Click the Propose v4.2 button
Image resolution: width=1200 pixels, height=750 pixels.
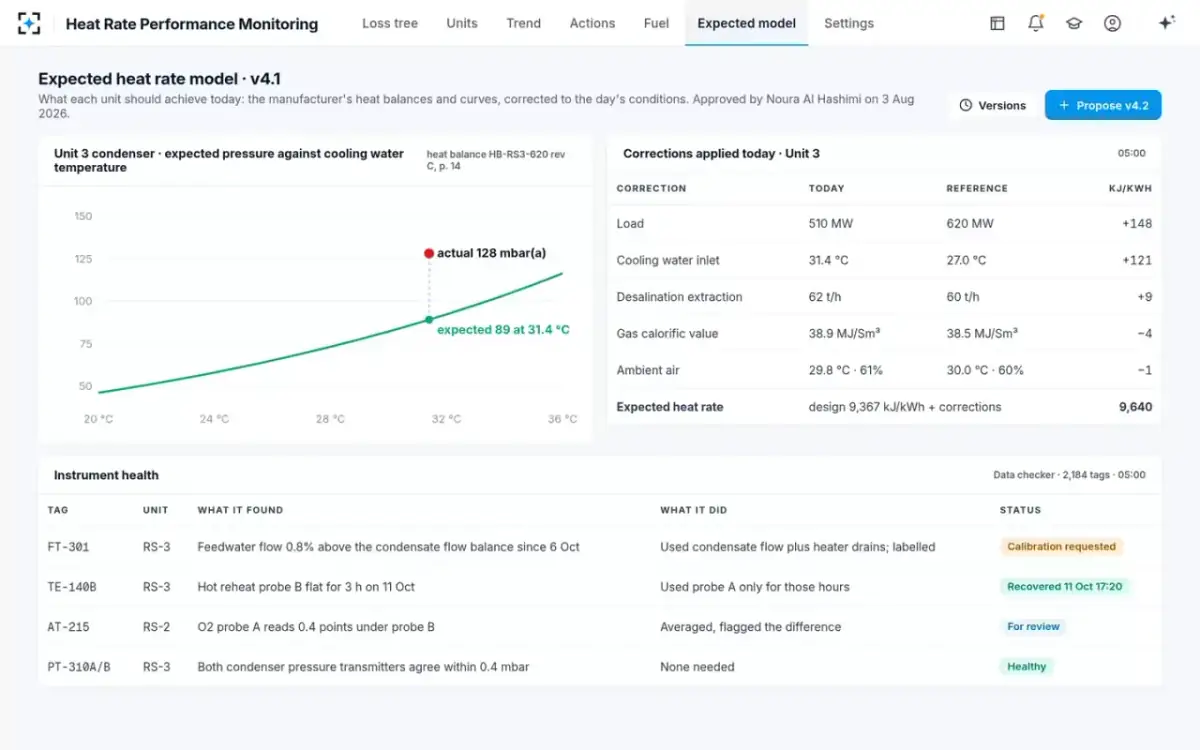(x=1103, y=105)
